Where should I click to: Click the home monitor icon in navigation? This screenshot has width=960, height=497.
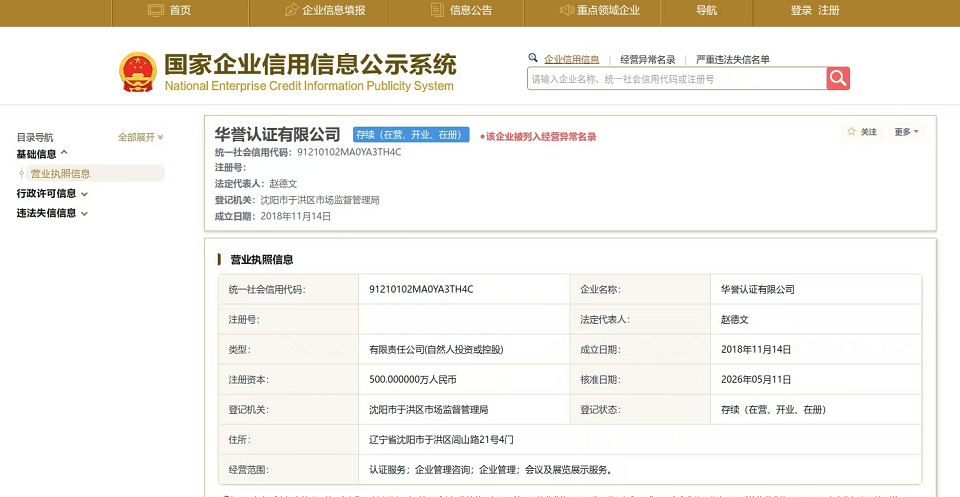156,10
